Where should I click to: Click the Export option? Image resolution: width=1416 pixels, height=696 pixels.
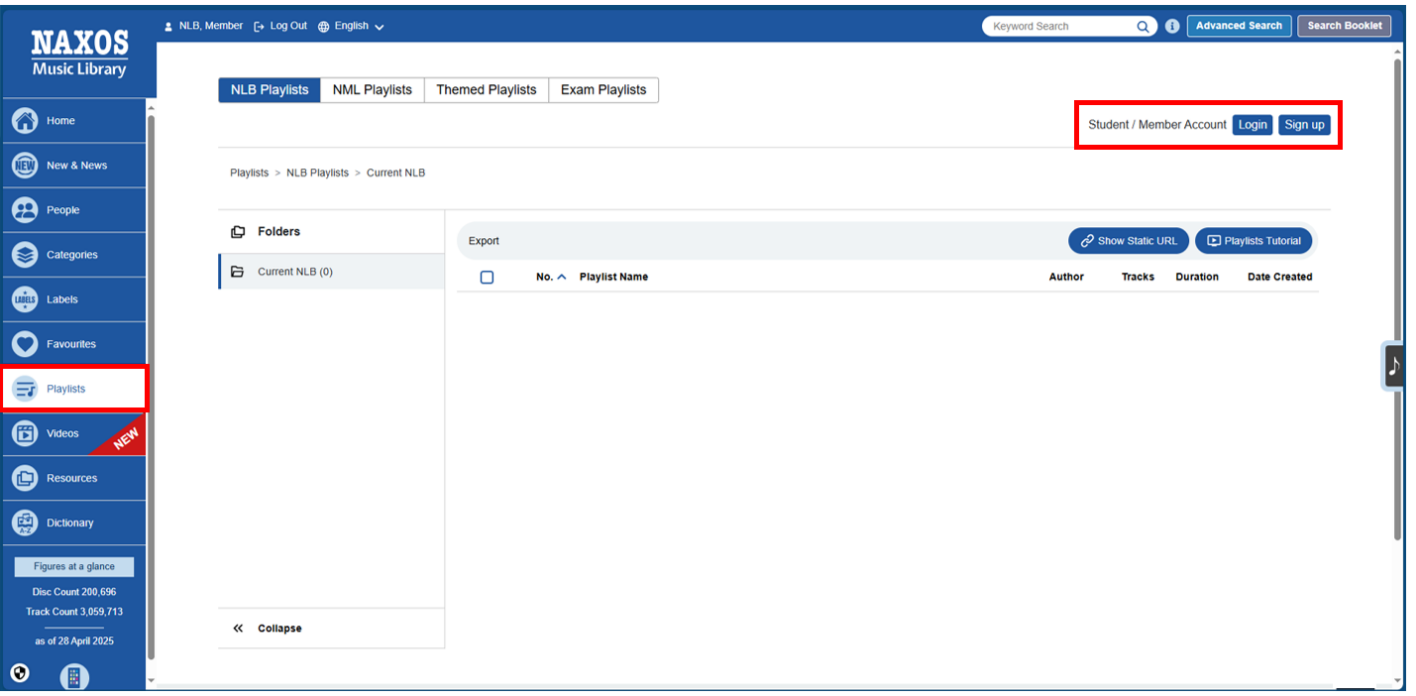484,241
